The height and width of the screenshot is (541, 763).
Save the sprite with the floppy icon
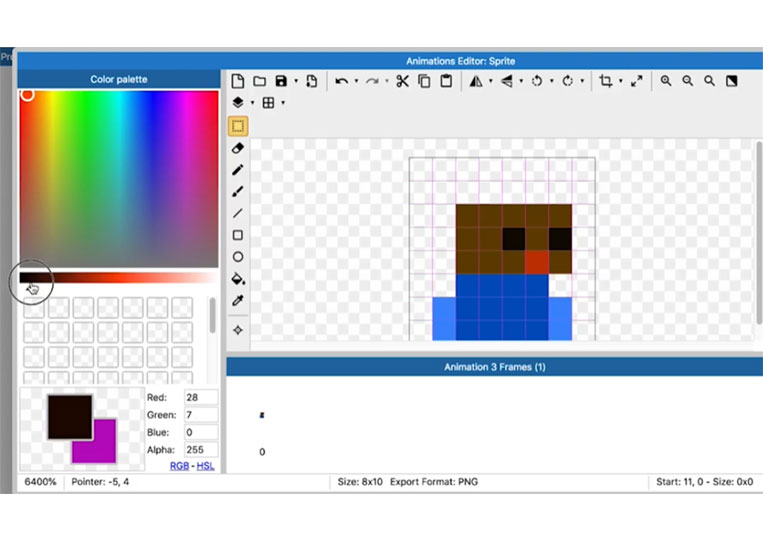point(281,81)
